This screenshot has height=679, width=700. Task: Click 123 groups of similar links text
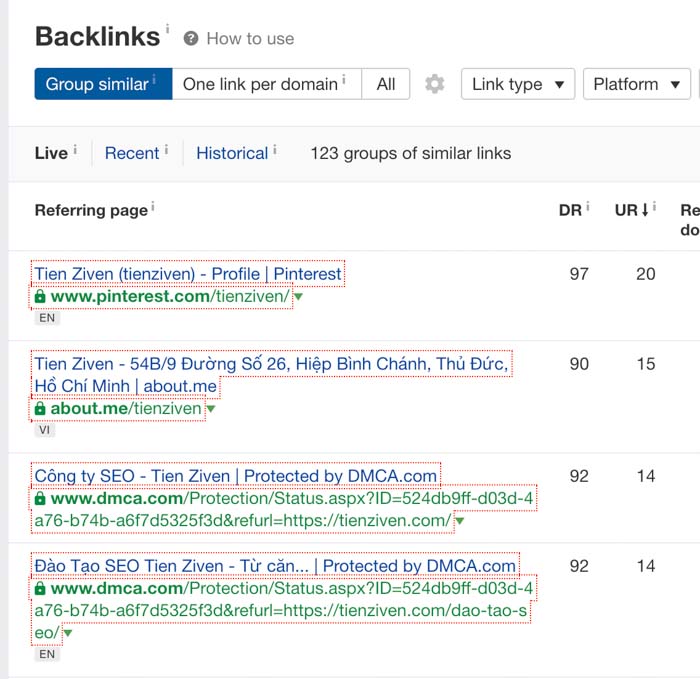(x=411, y=154)
